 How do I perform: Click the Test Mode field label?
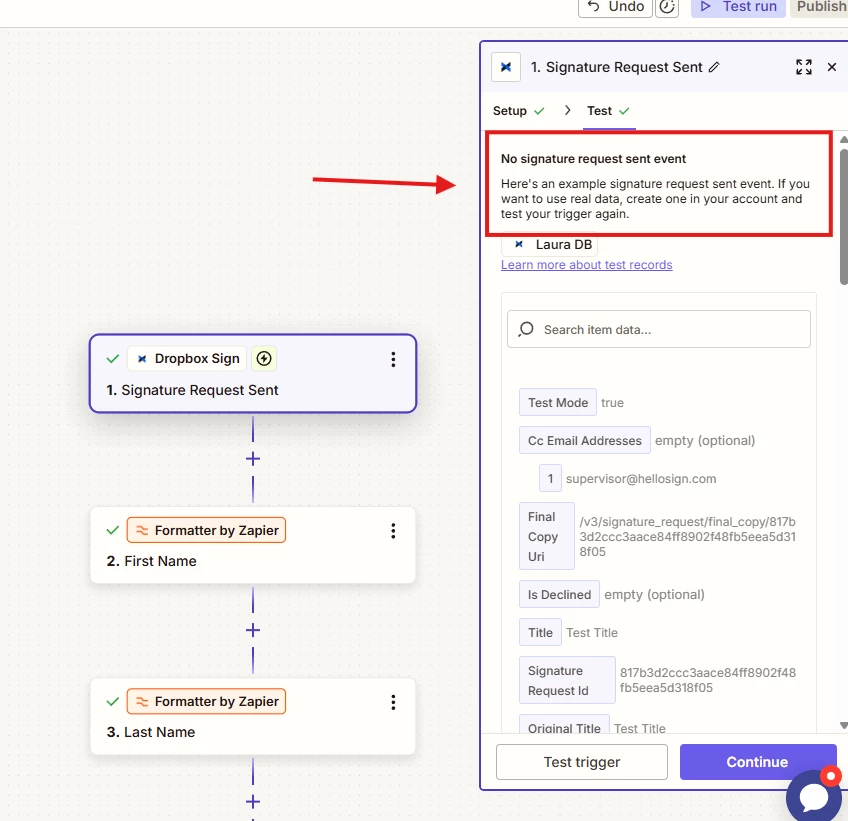558,402
